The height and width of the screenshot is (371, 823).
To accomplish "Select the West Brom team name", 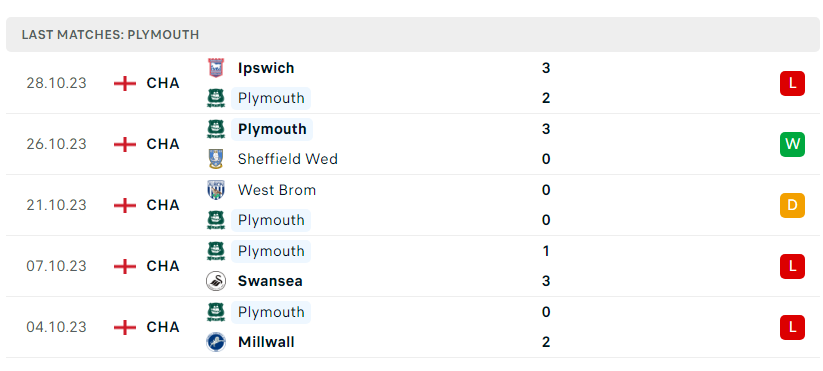I will [x=277, y=190].
